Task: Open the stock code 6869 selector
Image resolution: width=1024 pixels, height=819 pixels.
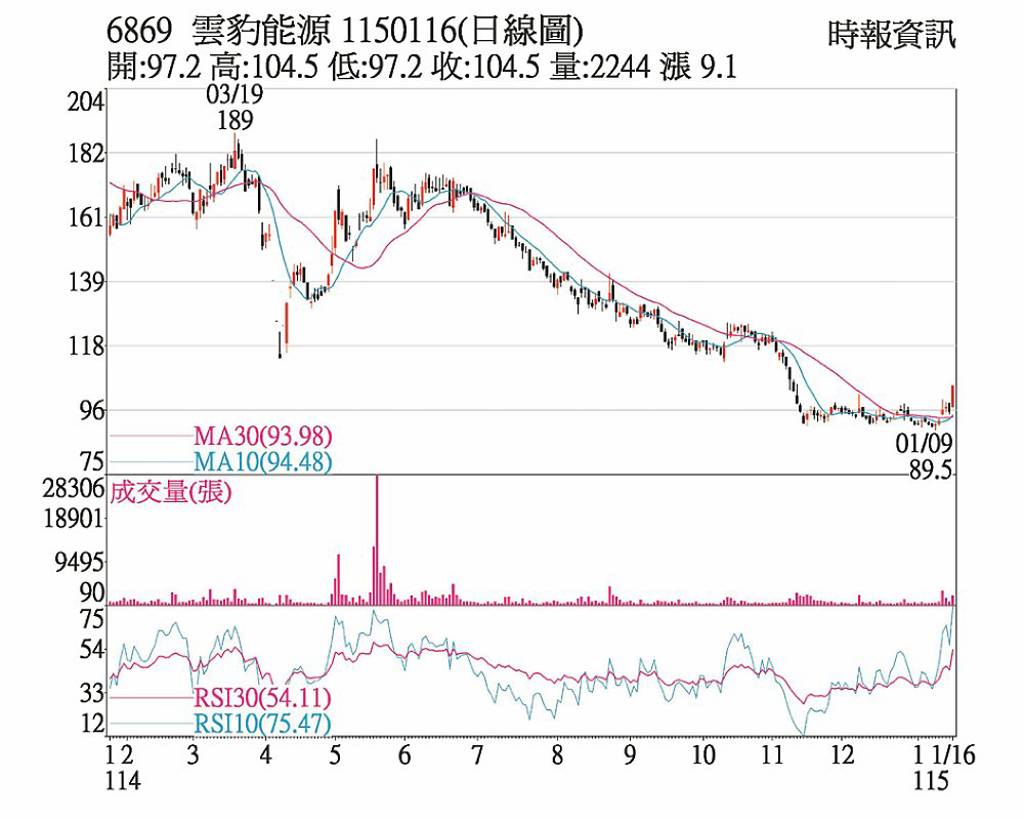Action: [x=136, y=34]
